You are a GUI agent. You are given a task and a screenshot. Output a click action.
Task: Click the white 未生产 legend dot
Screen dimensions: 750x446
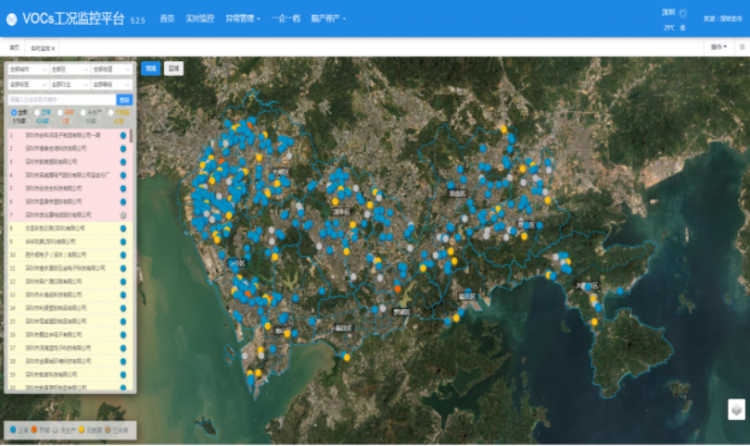(55, 430)
